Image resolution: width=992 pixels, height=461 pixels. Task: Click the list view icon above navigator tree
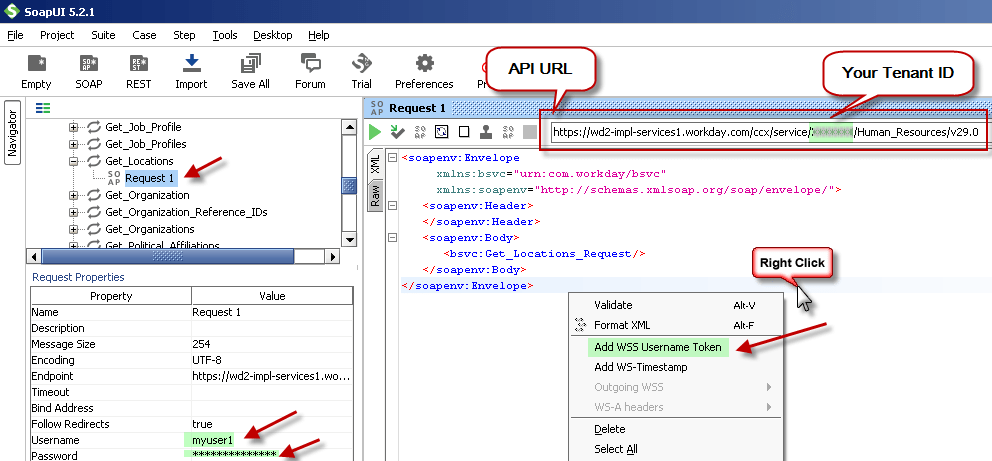[42, 108]
